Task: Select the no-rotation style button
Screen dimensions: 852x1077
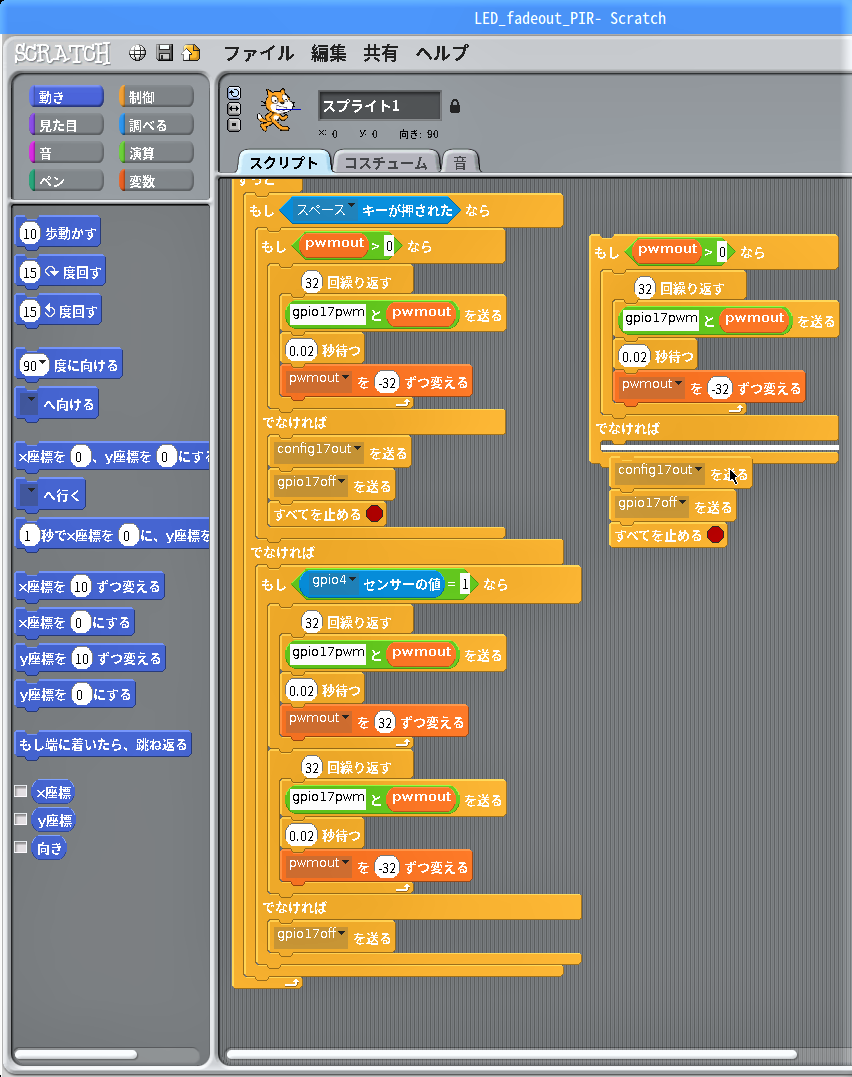Action: click(x=234, y=124)
